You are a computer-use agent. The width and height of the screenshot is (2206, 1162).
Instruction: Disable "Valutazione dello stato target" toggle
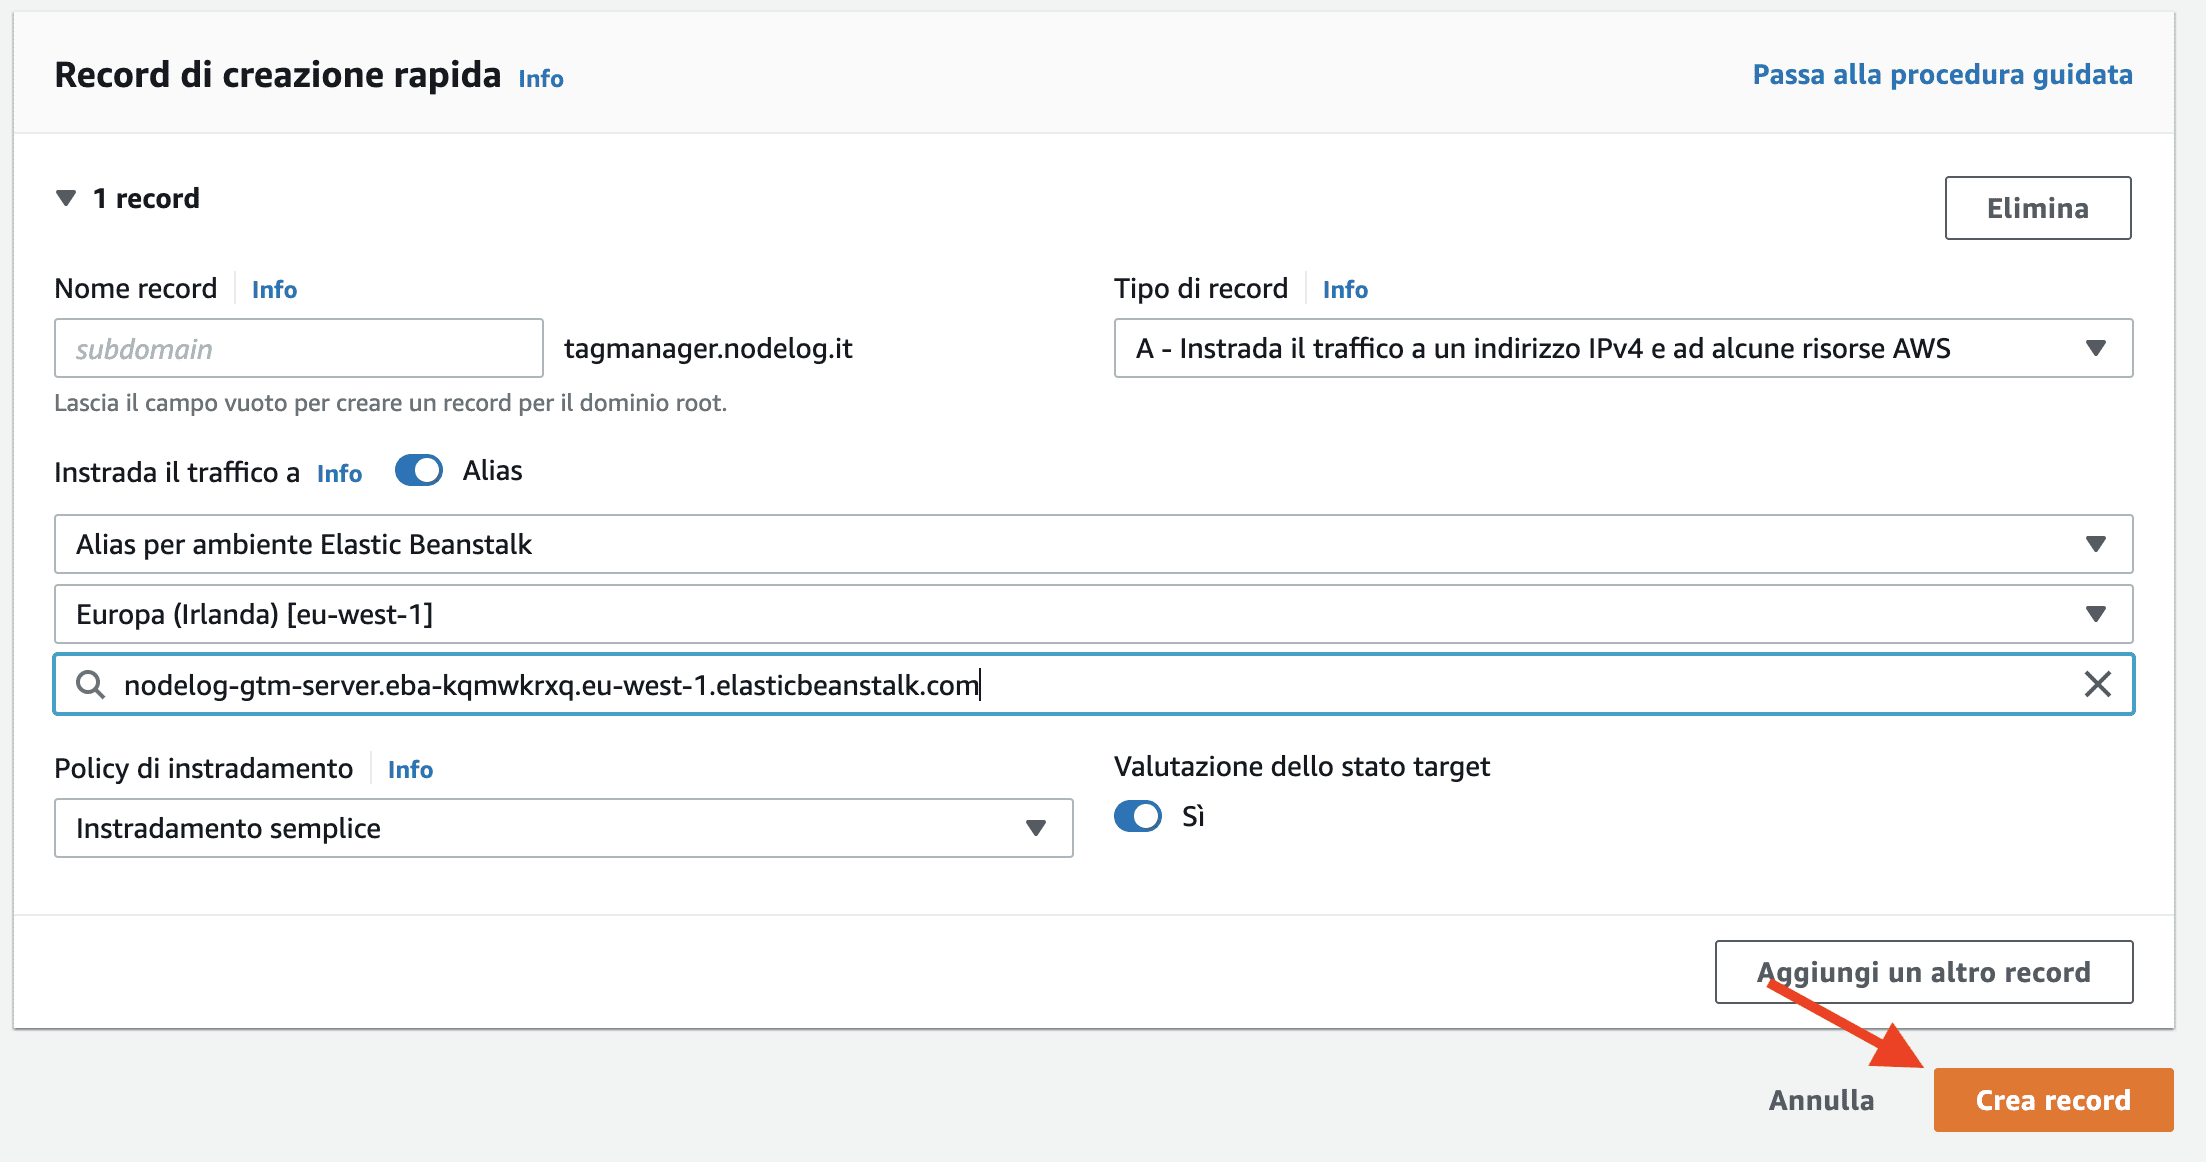(1137, 816)
